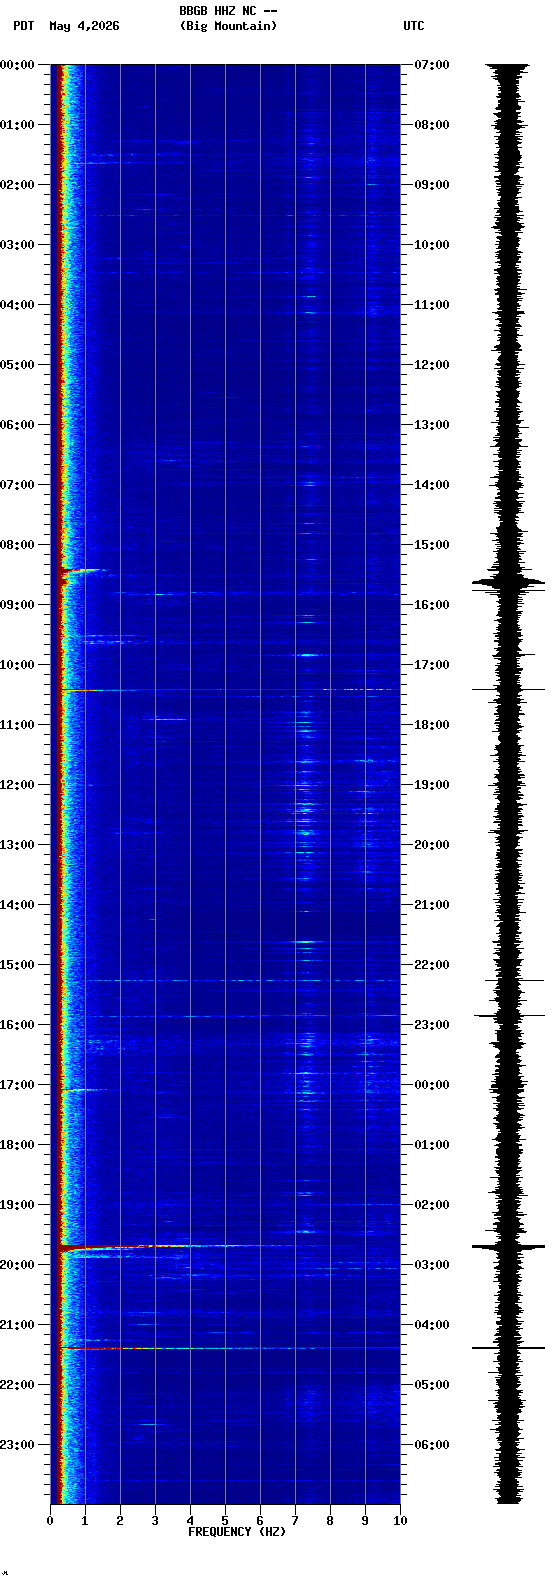Click the seismogram spike near 02:45 UTC
Viewport: 552px width, 1584px height.
point(509,1247)
